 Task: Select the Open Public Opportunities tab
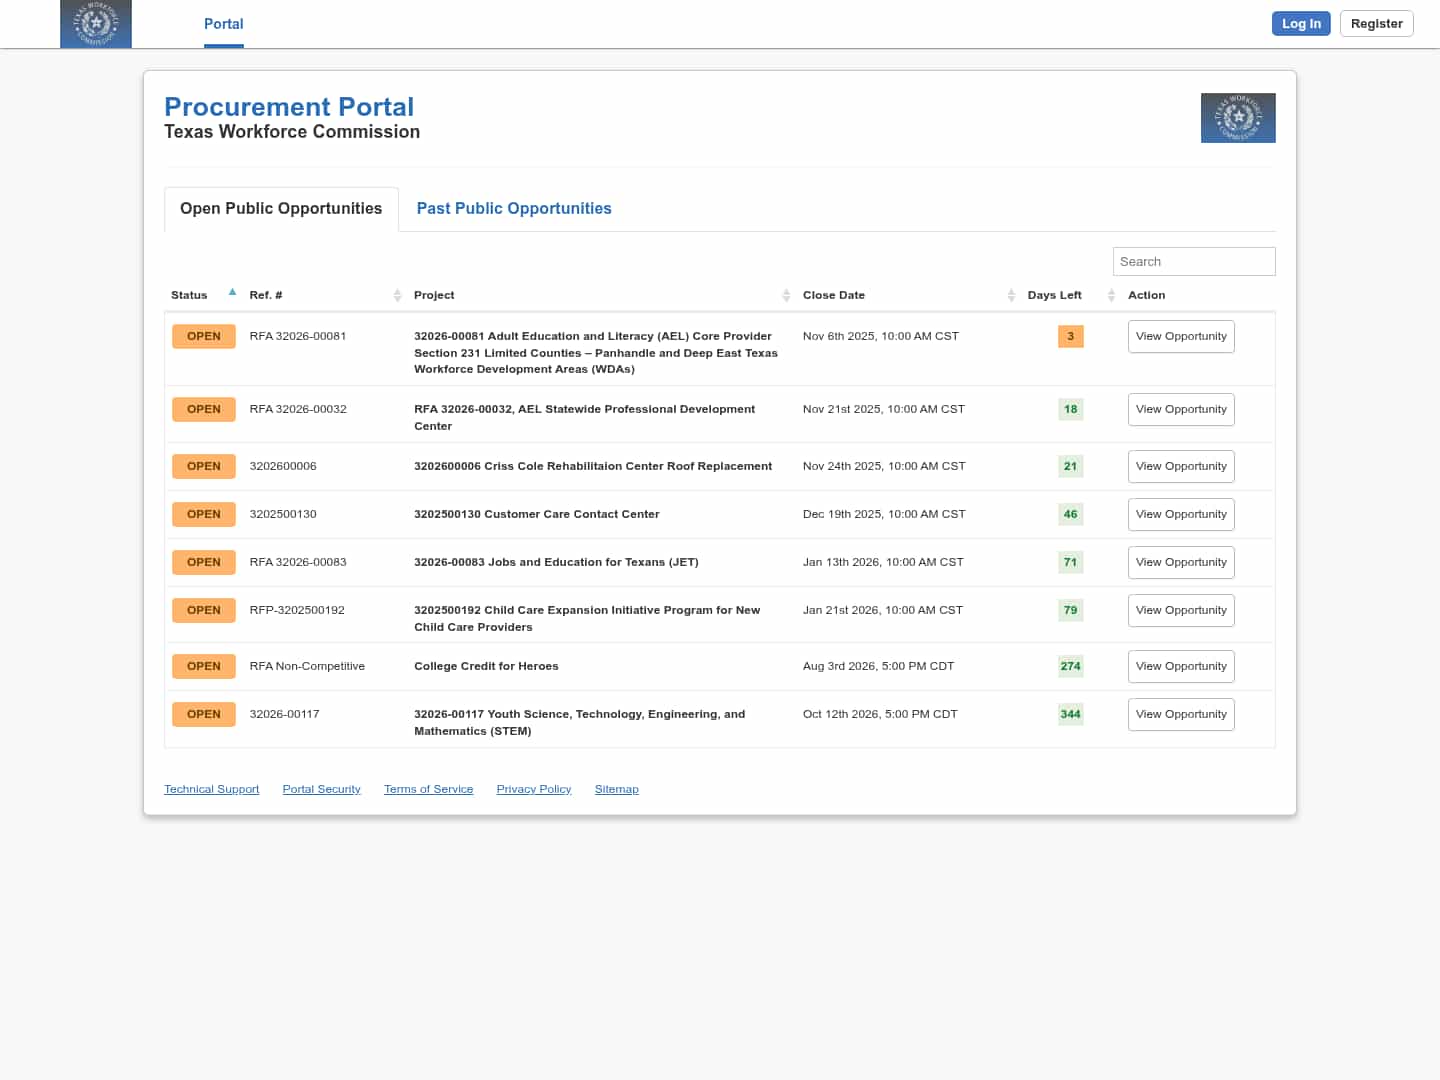[281, 209]
